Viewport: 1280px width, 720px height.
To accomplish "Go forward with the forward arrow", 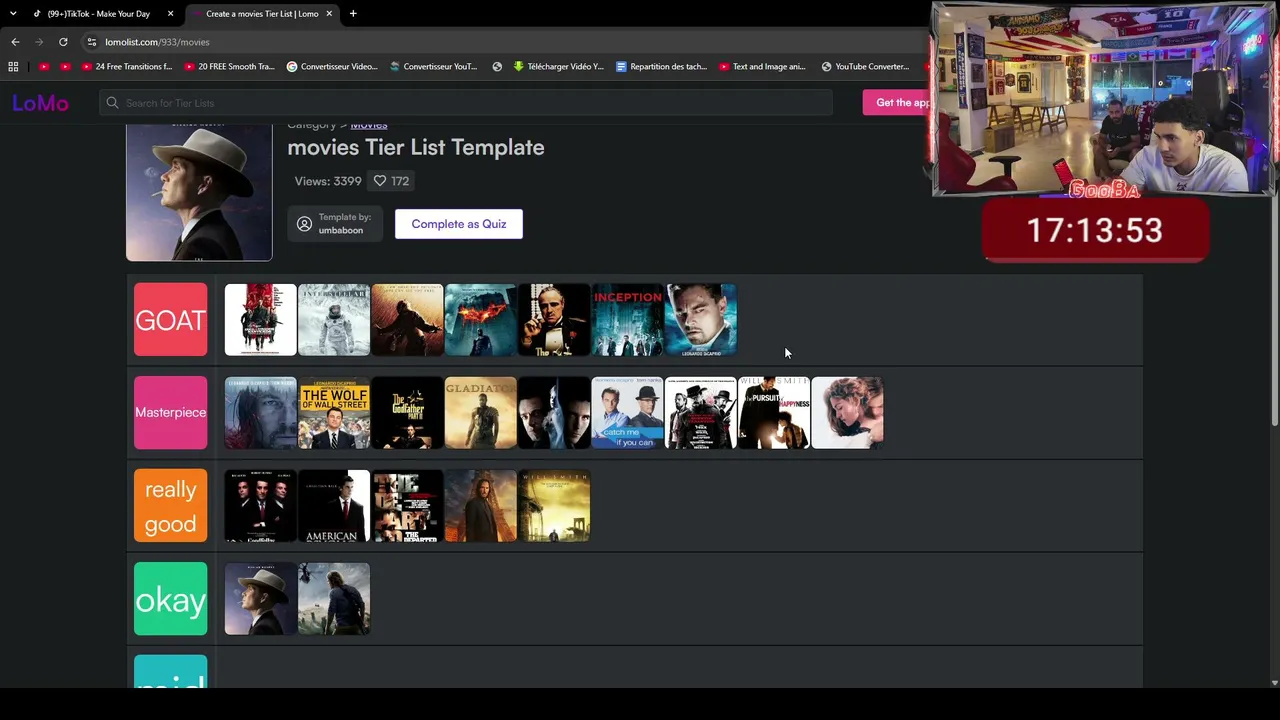I will pyautogui.click(x=39, y=42).
